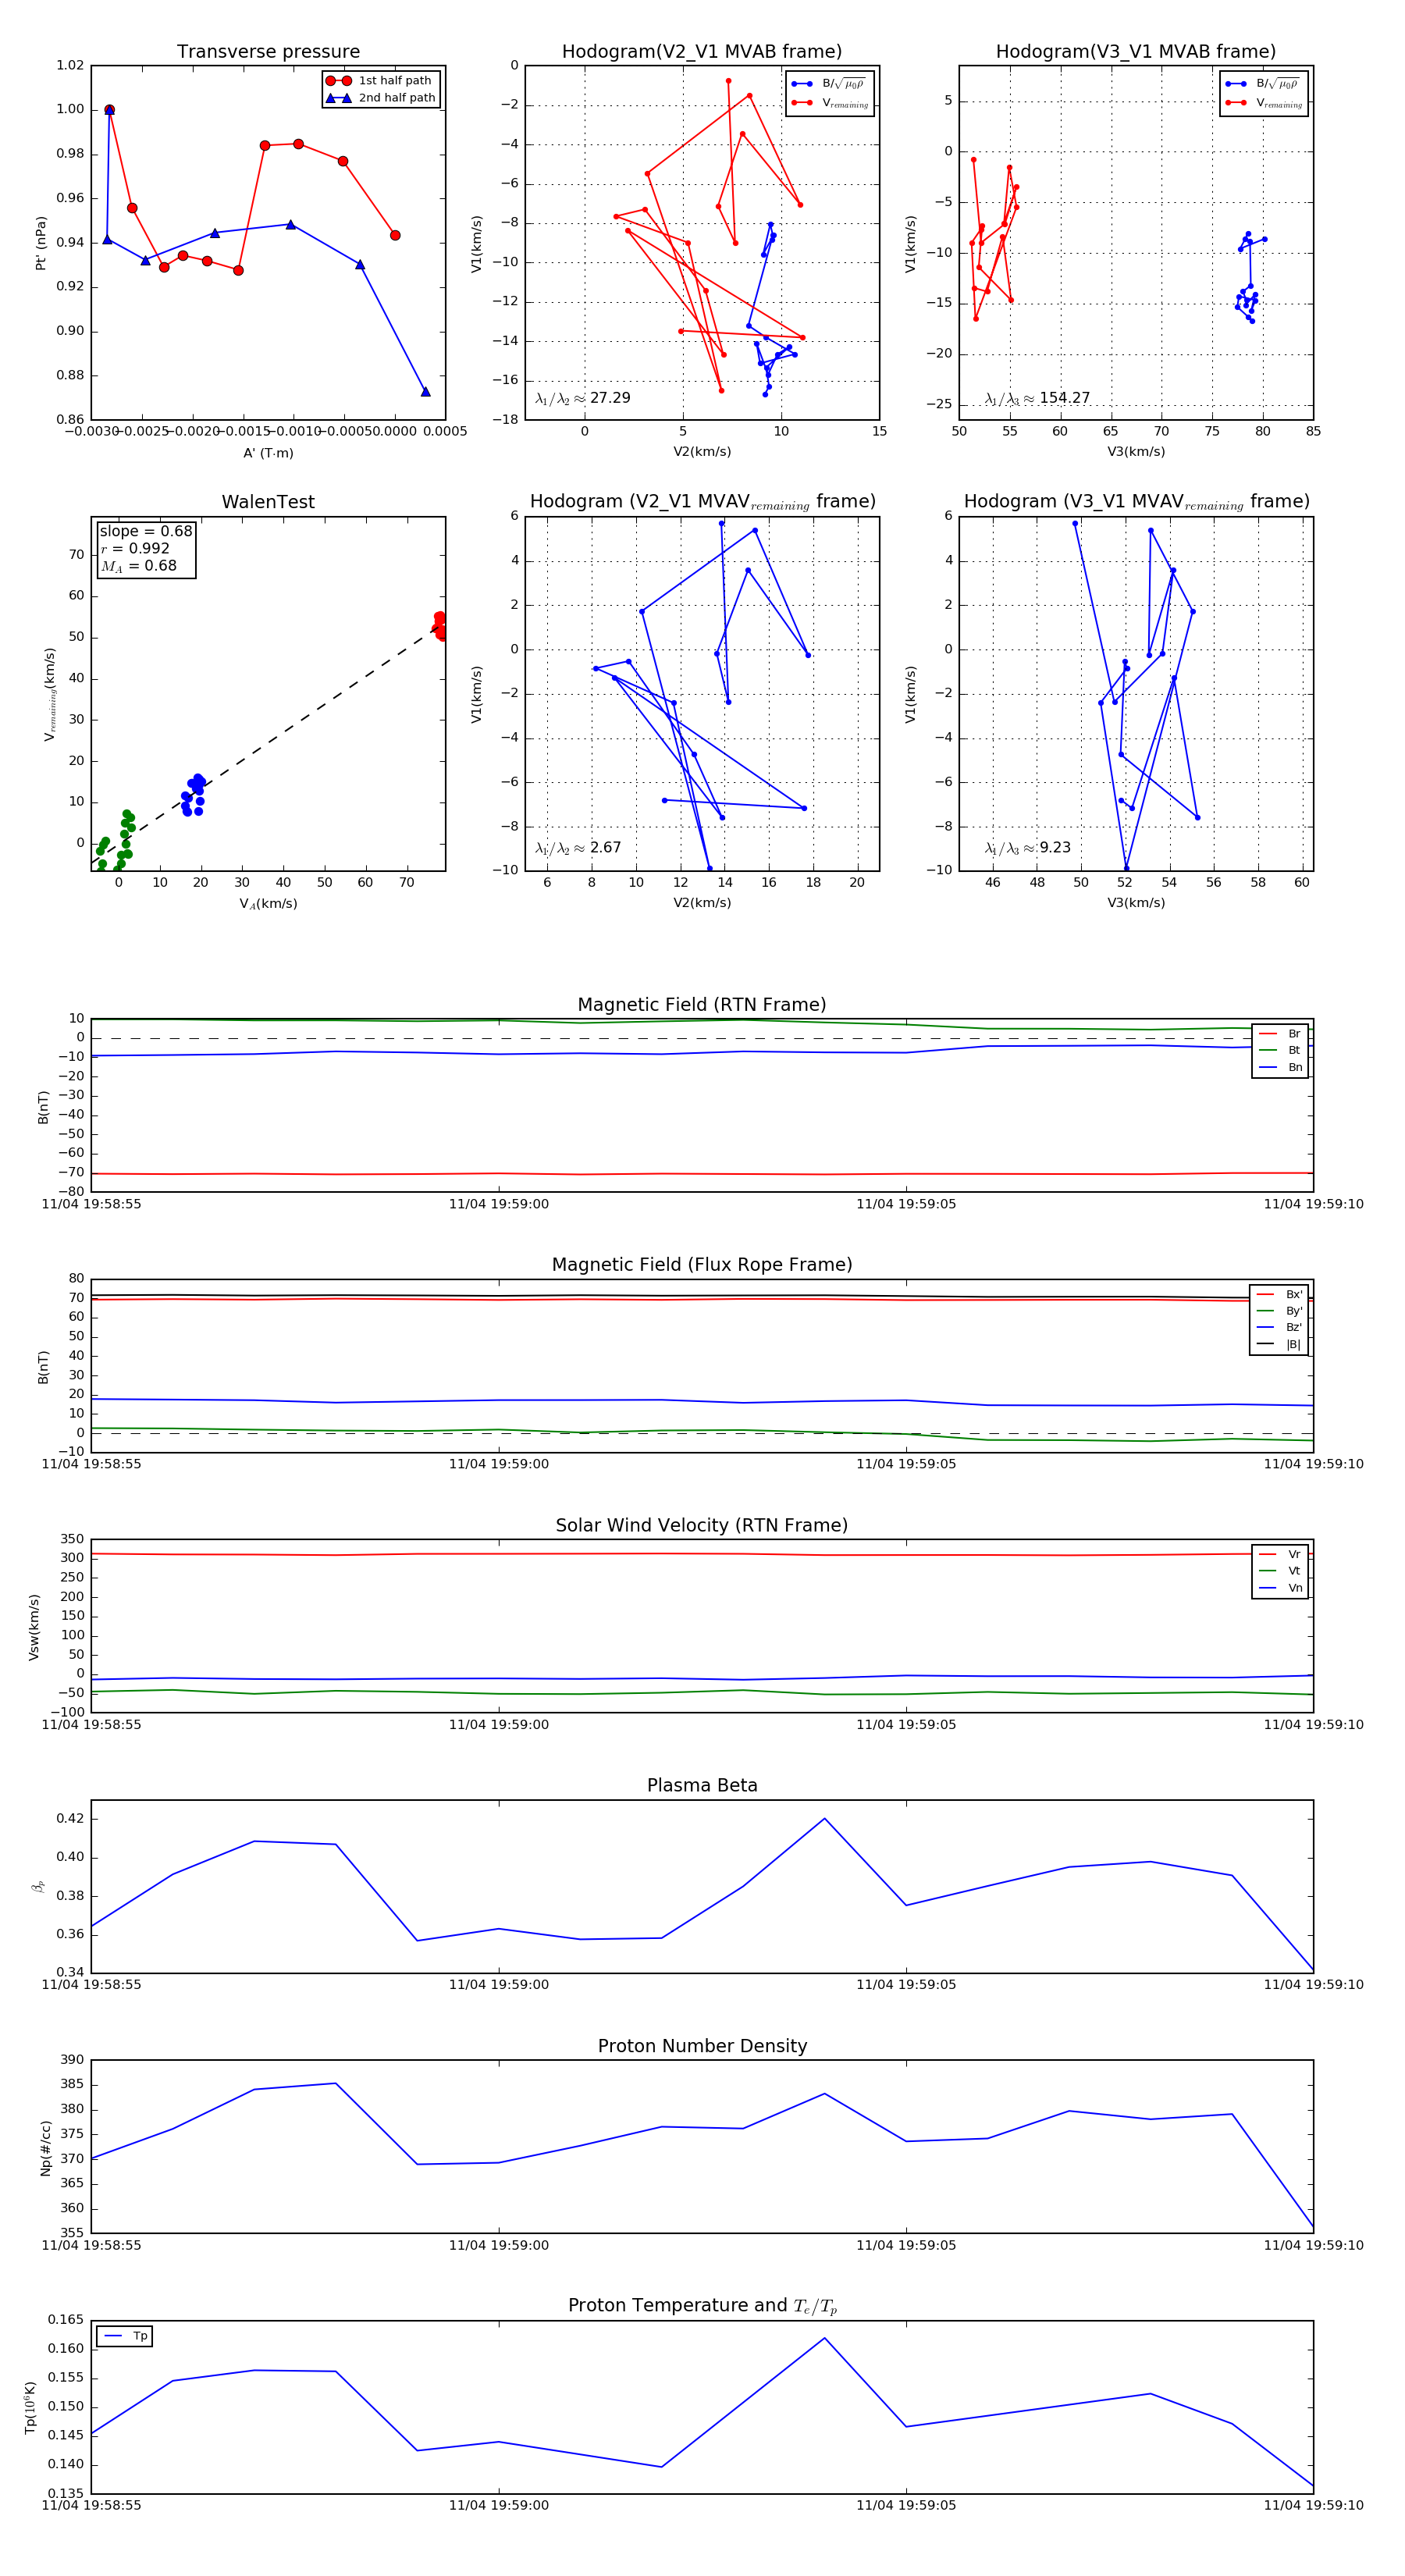Screen dimensions: 1405x2576
Task: Select '2nd half path' legend entry
Action: [381, 98]
